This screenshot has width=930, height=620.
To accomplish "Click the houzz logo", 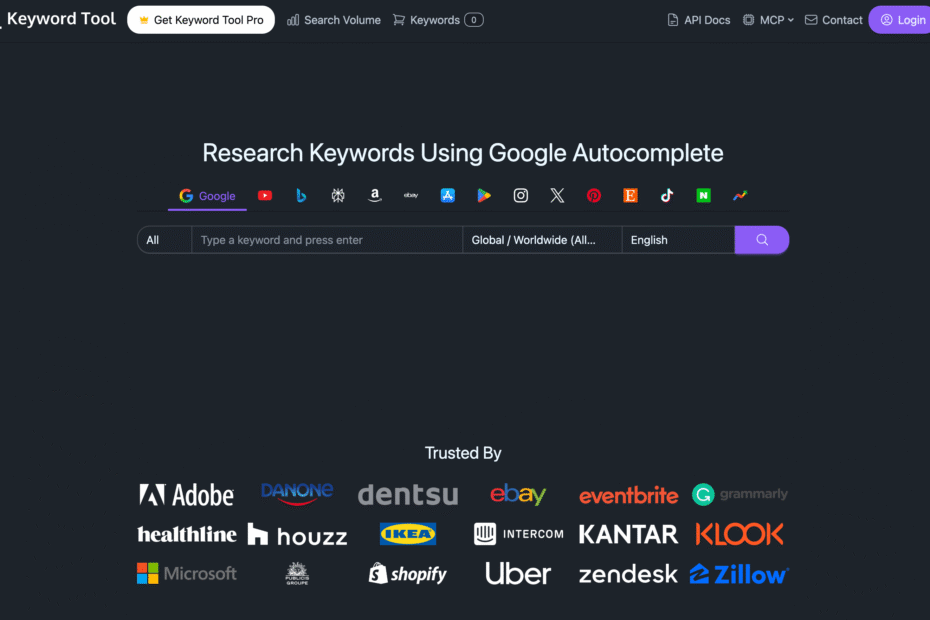I will (297, 535).
